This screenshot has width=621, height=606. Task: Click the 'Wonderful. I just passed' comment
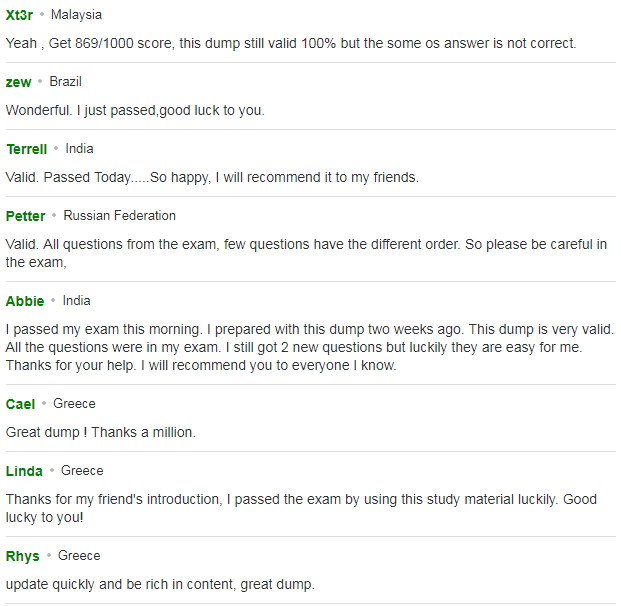point(135,110)
